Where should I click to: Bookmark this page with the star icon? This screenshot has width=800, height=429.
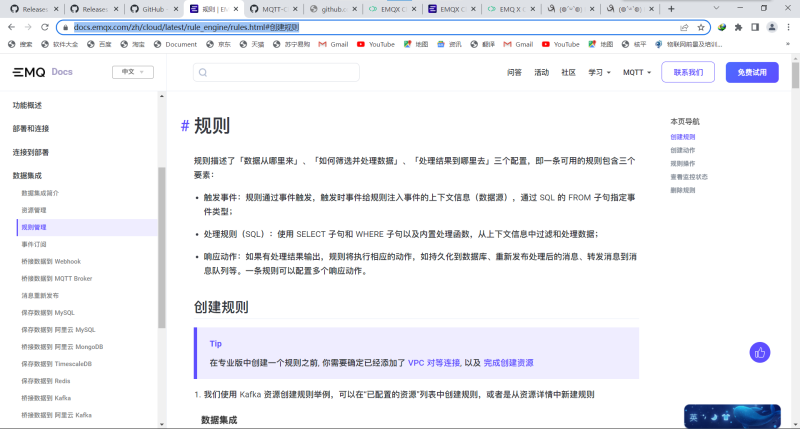tap(702, 27)
